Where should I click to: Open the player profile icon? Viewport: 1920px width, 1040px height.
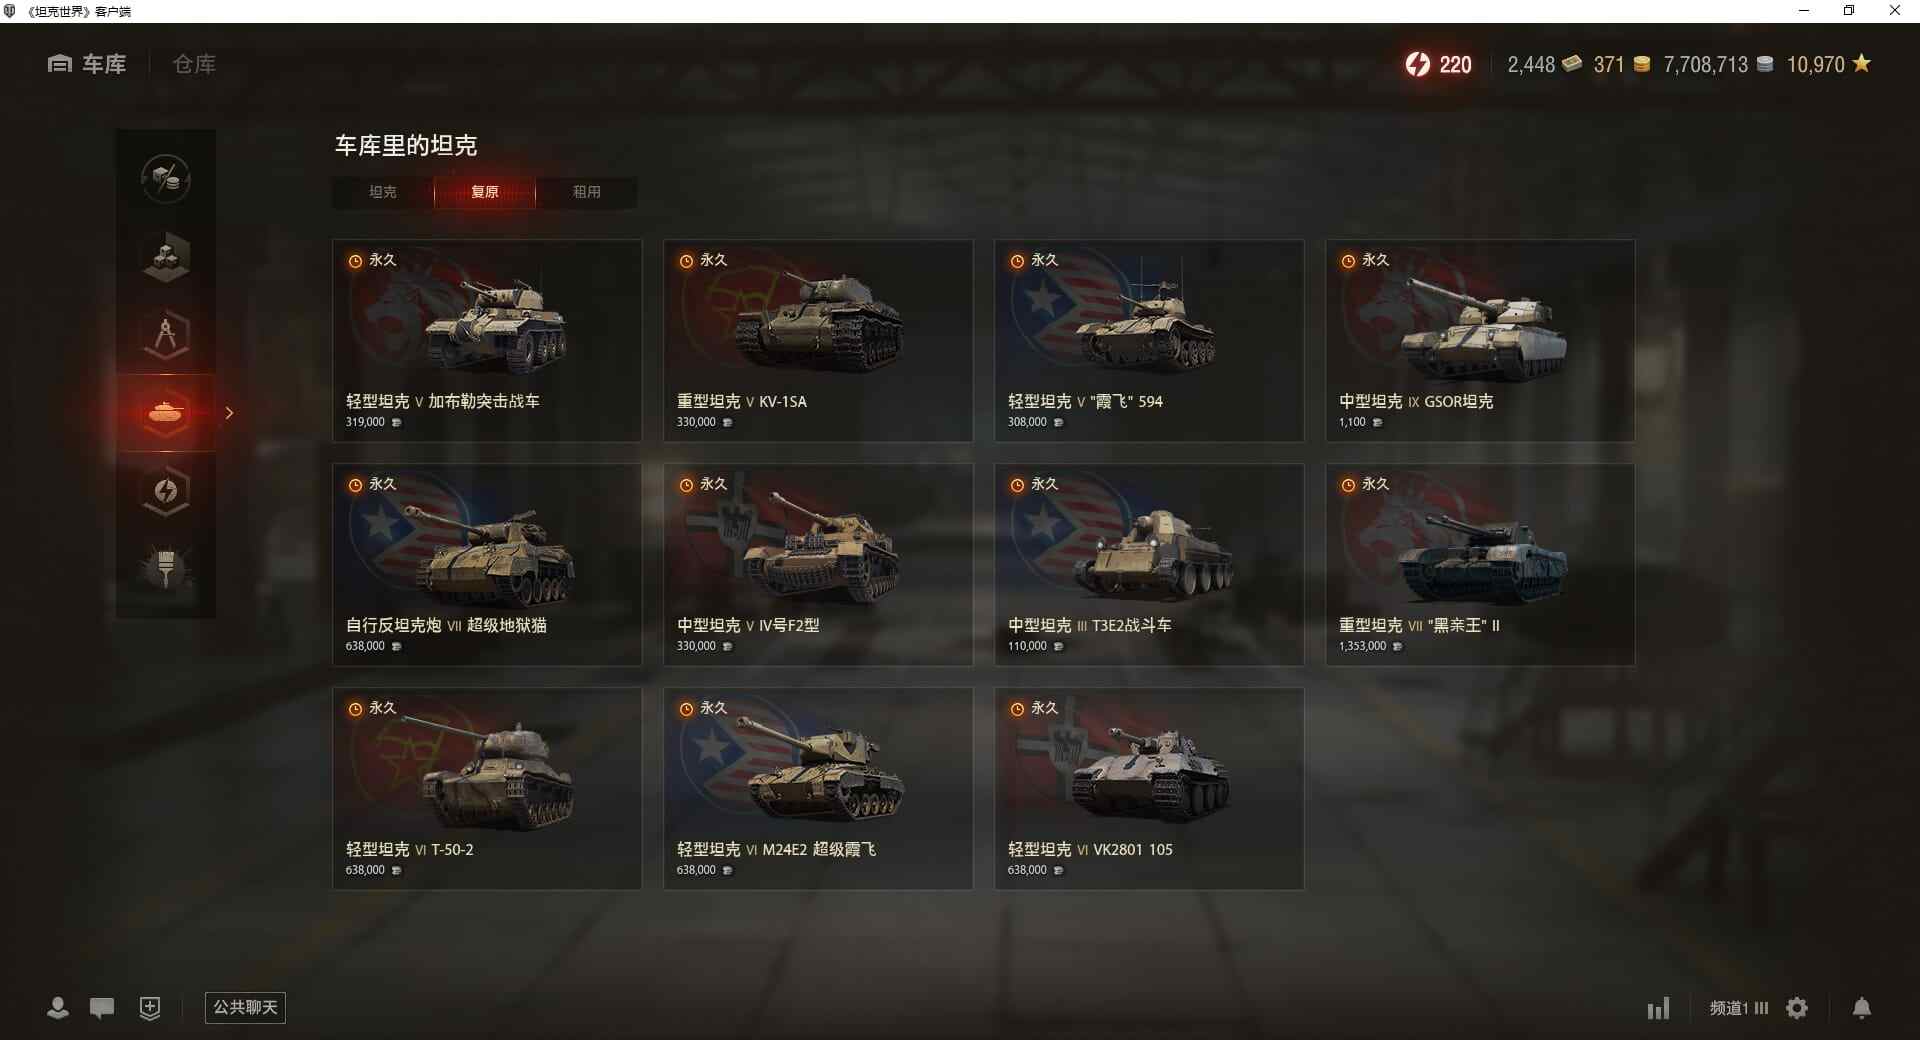coord(58,1008)
